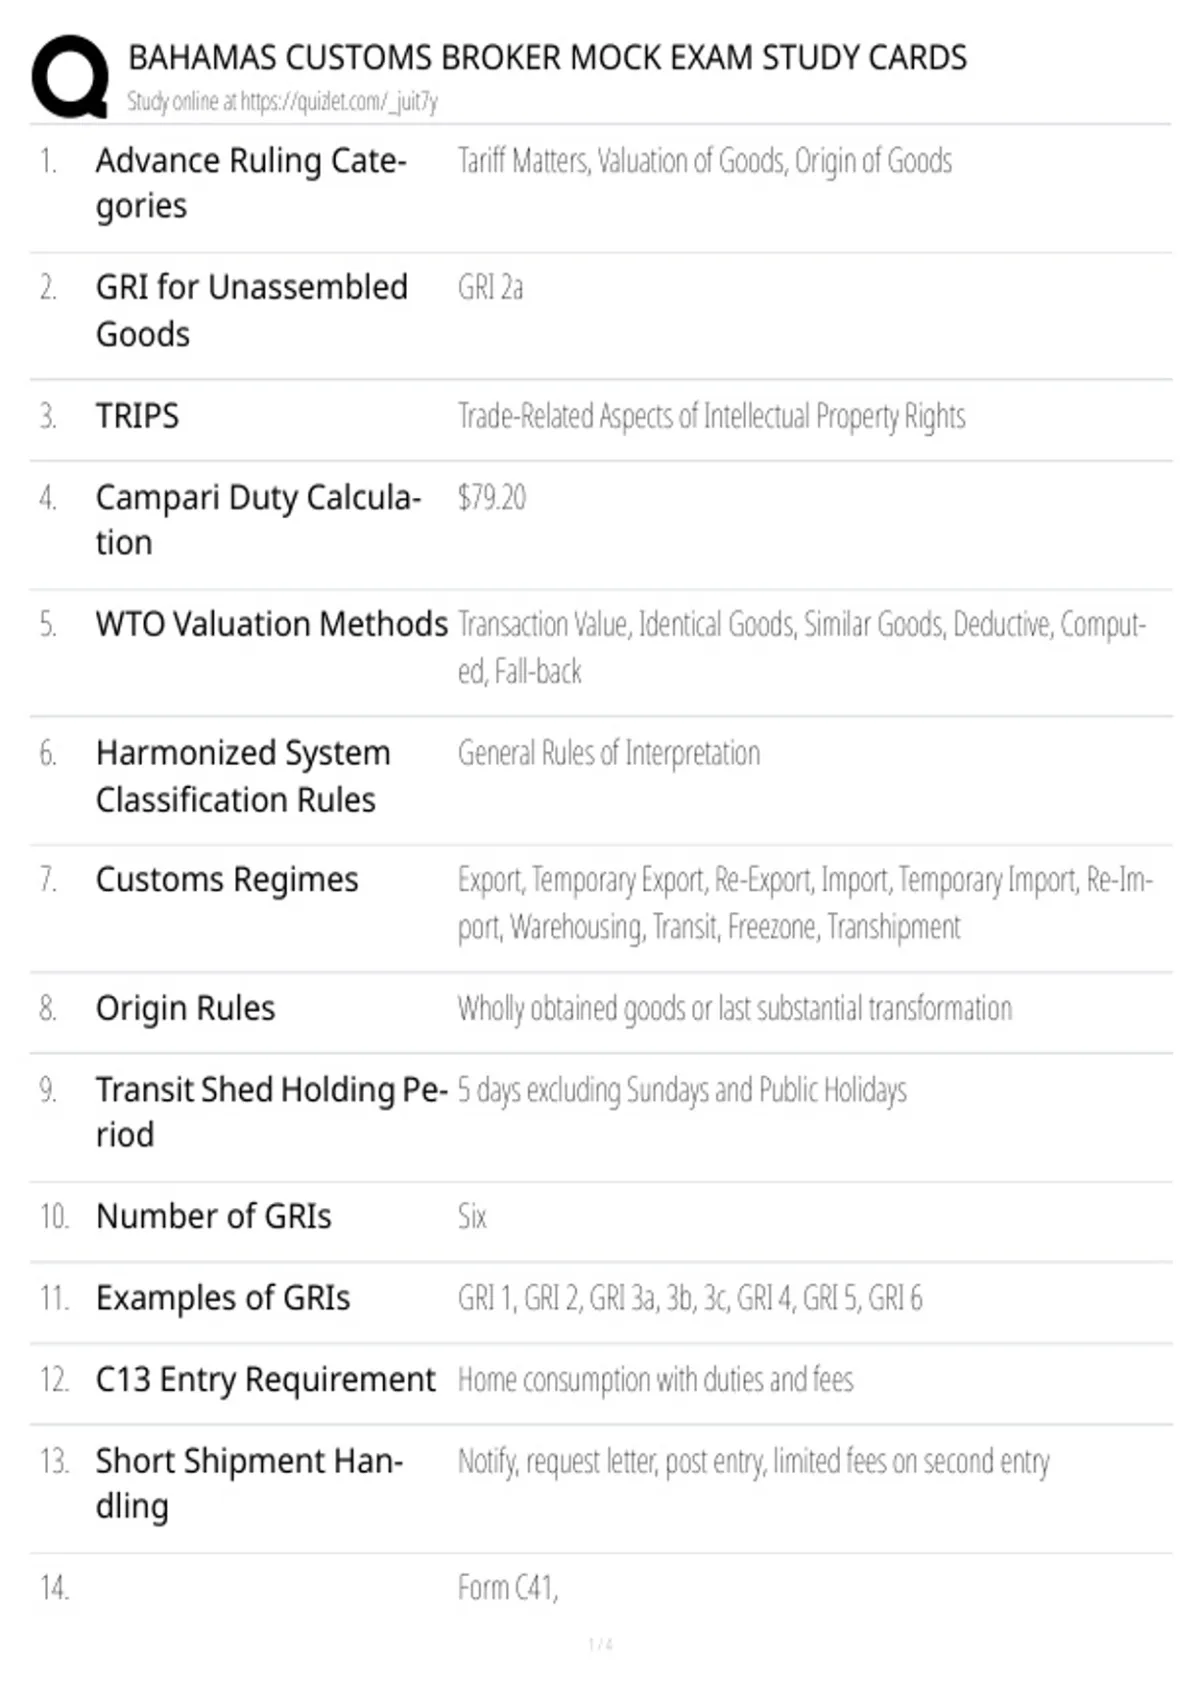Click the 'Form C41,' definition text
1200x1700 pixels.
pos(508,1588)
